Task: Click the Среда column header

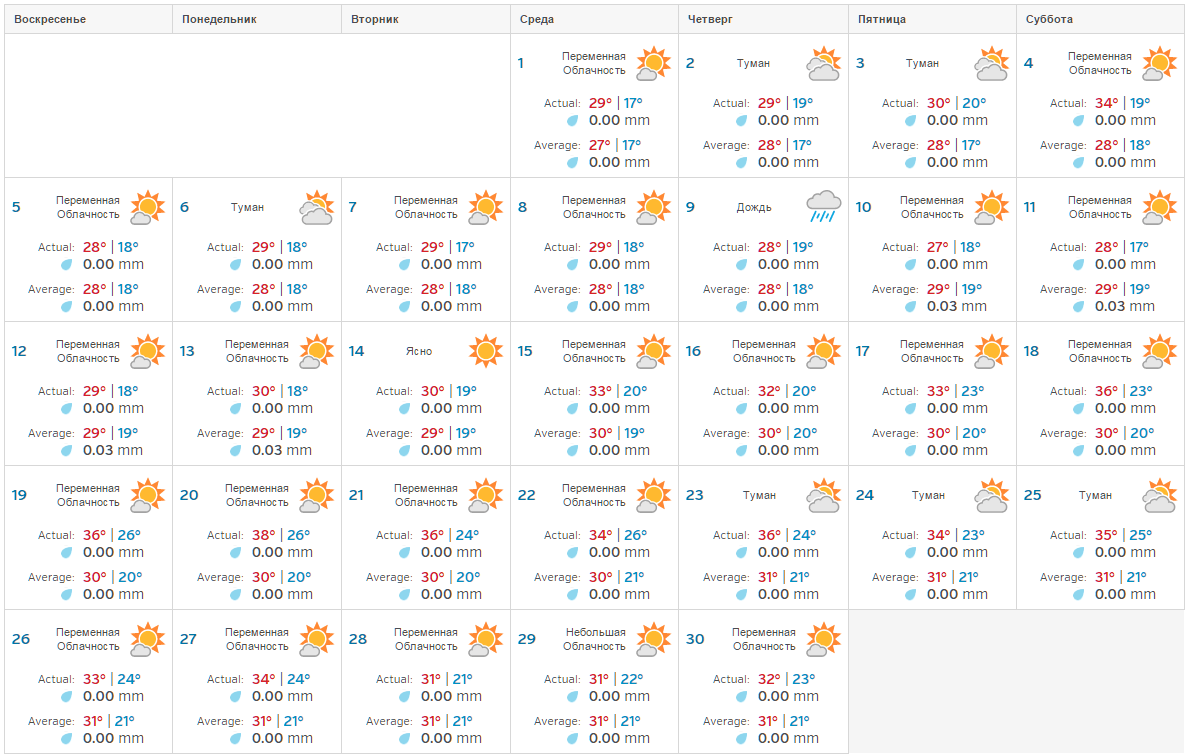Action: point(537,19)
